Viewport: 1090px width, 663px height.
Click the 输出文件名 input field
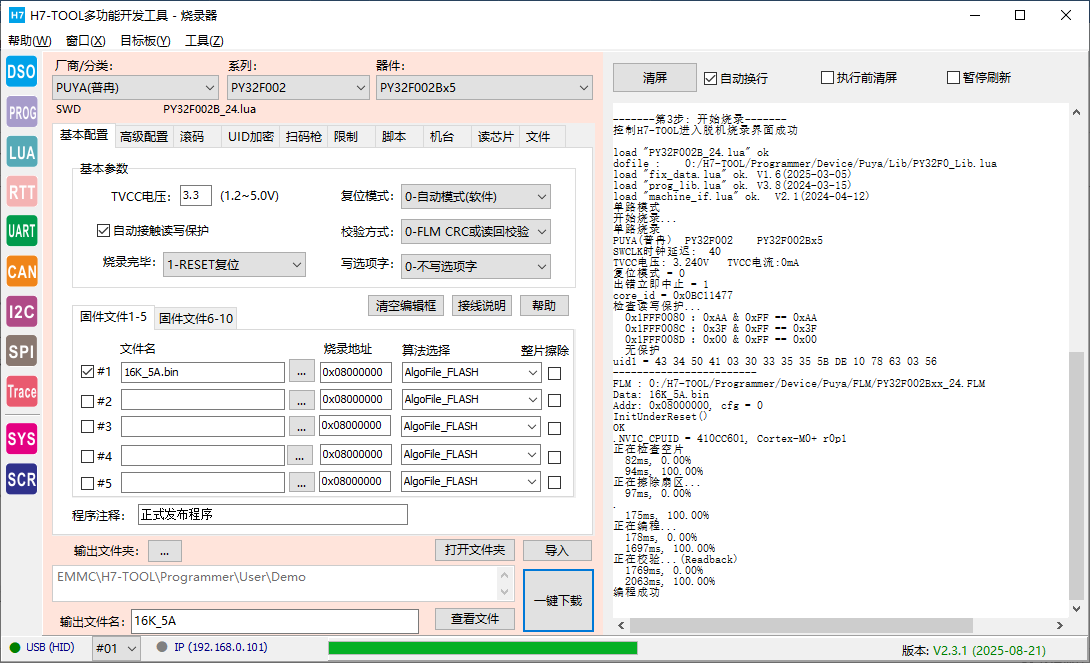click(x=274, y=621)
